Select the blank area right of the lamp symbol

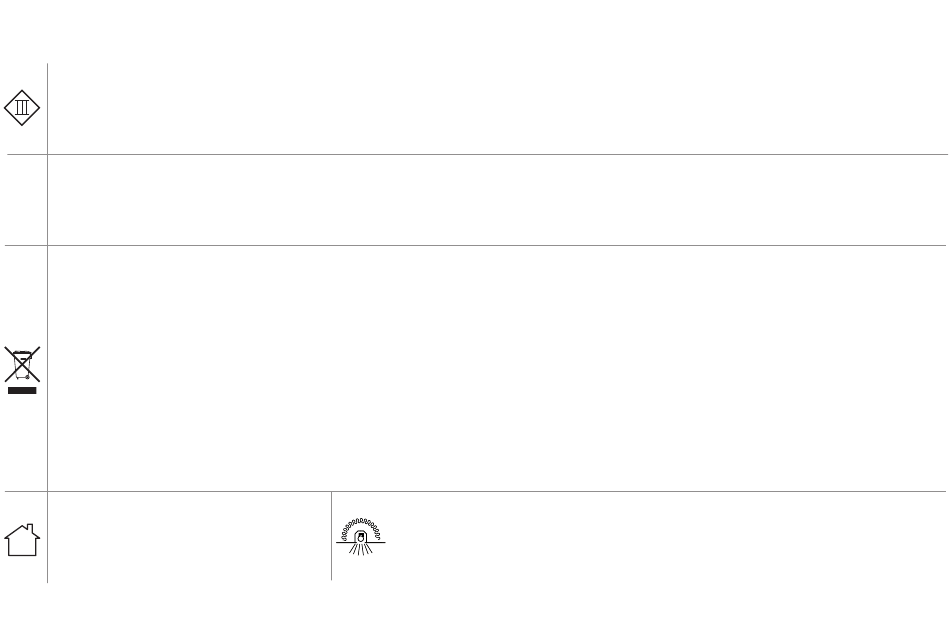[x=666, y=536]
